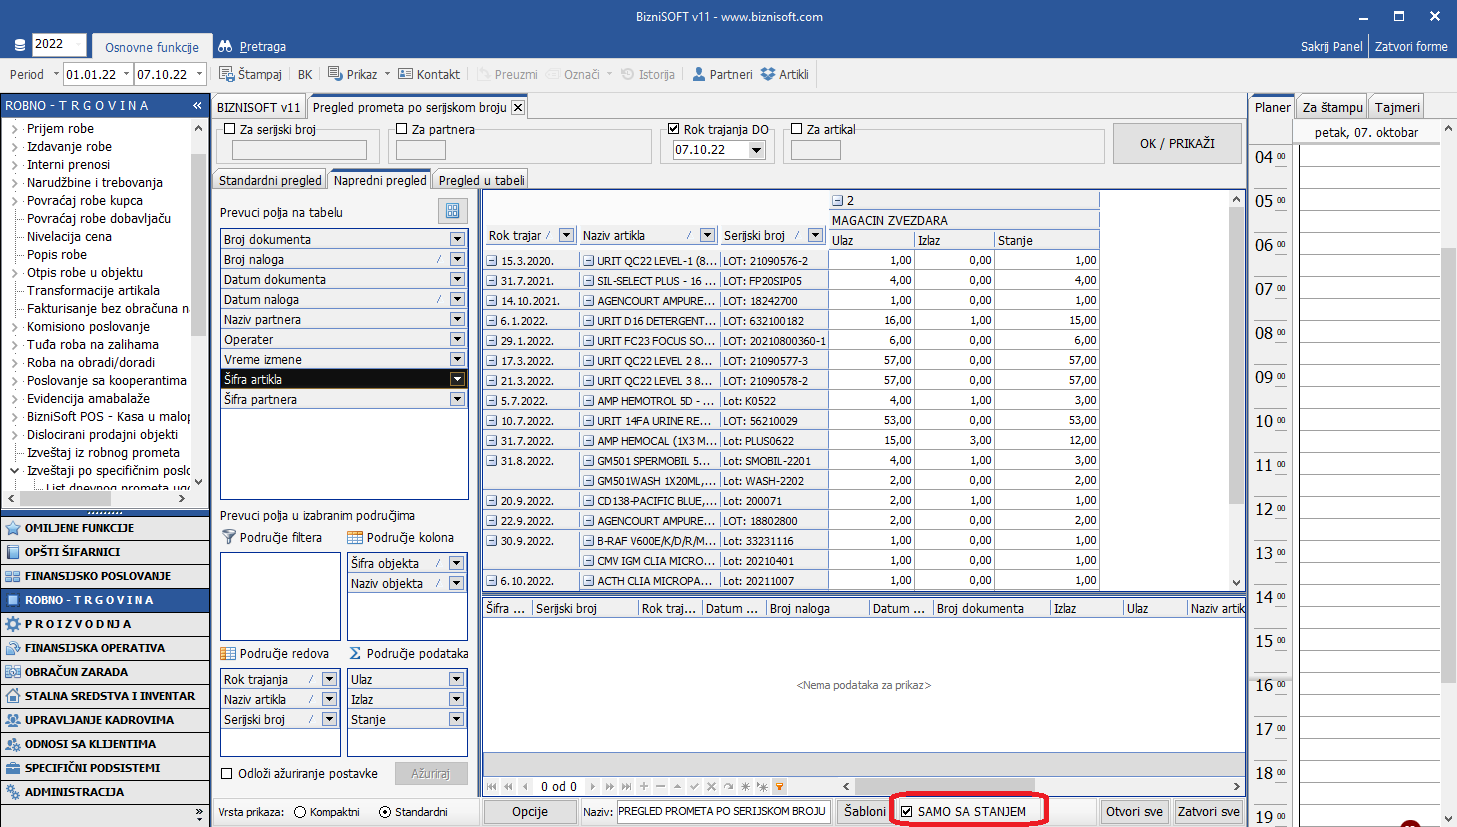Check Odloži ažuriranje postavke
The height and width of the screenshot is (827, 1457).
click(x=227, y=773)
